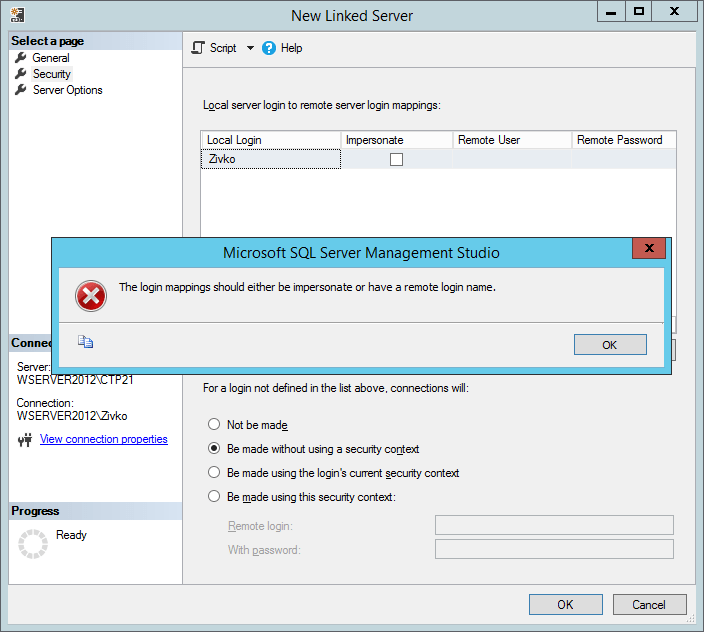Screen dimensions: 704x632
Task: Select 'Be made without using a security context'
Action: (x=214, y=448)
